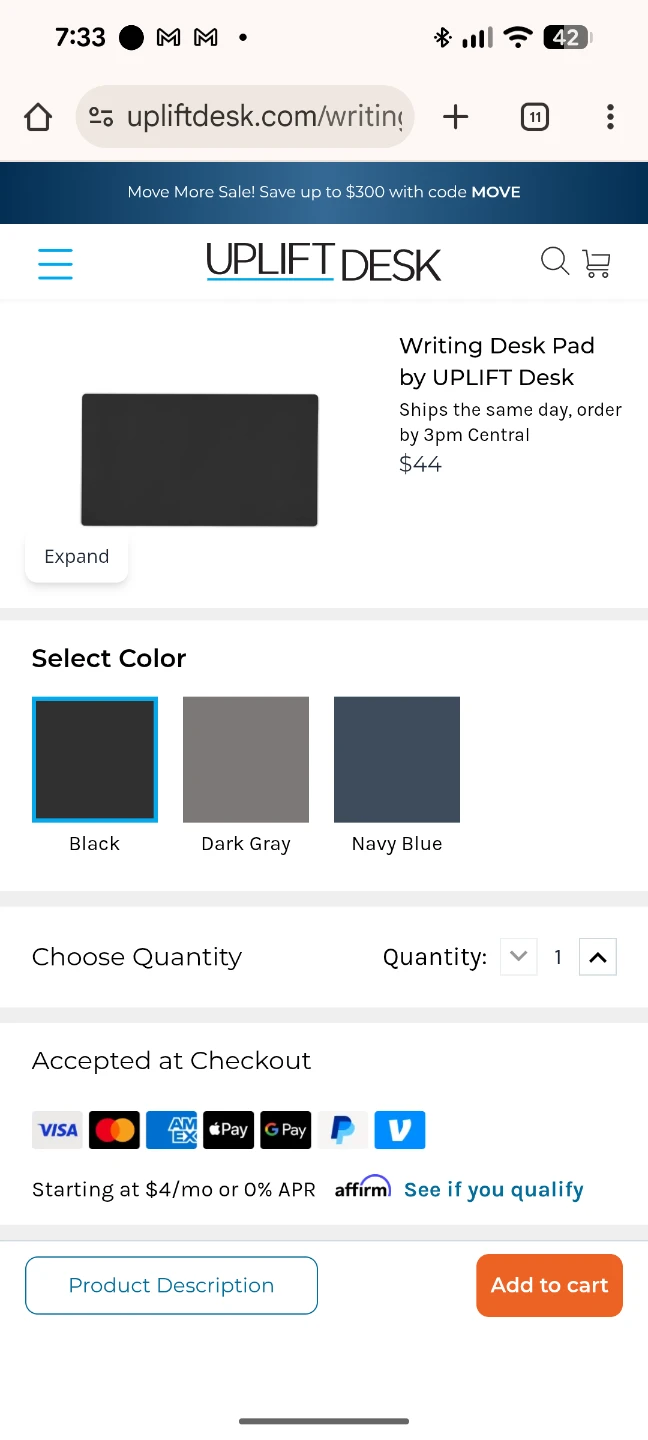The width and height of the screenshot is (648, 1440).
Task: Follow the See if you qualify link
Action: click(493, 1189)
